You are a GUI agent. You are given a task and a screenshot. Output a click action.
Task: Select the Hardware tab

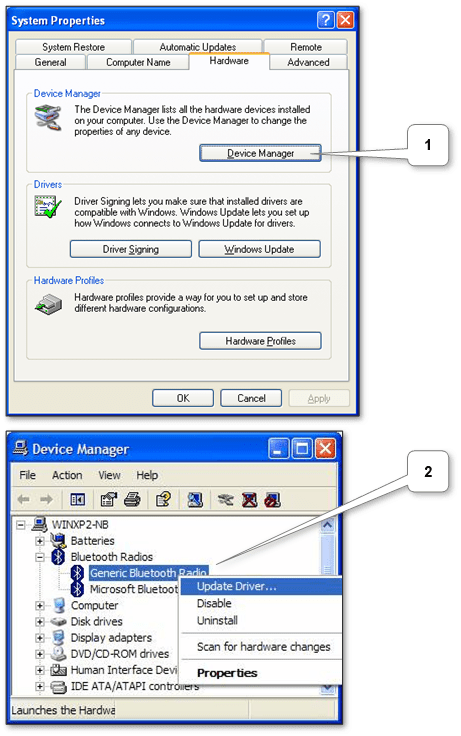pos(229,61)
